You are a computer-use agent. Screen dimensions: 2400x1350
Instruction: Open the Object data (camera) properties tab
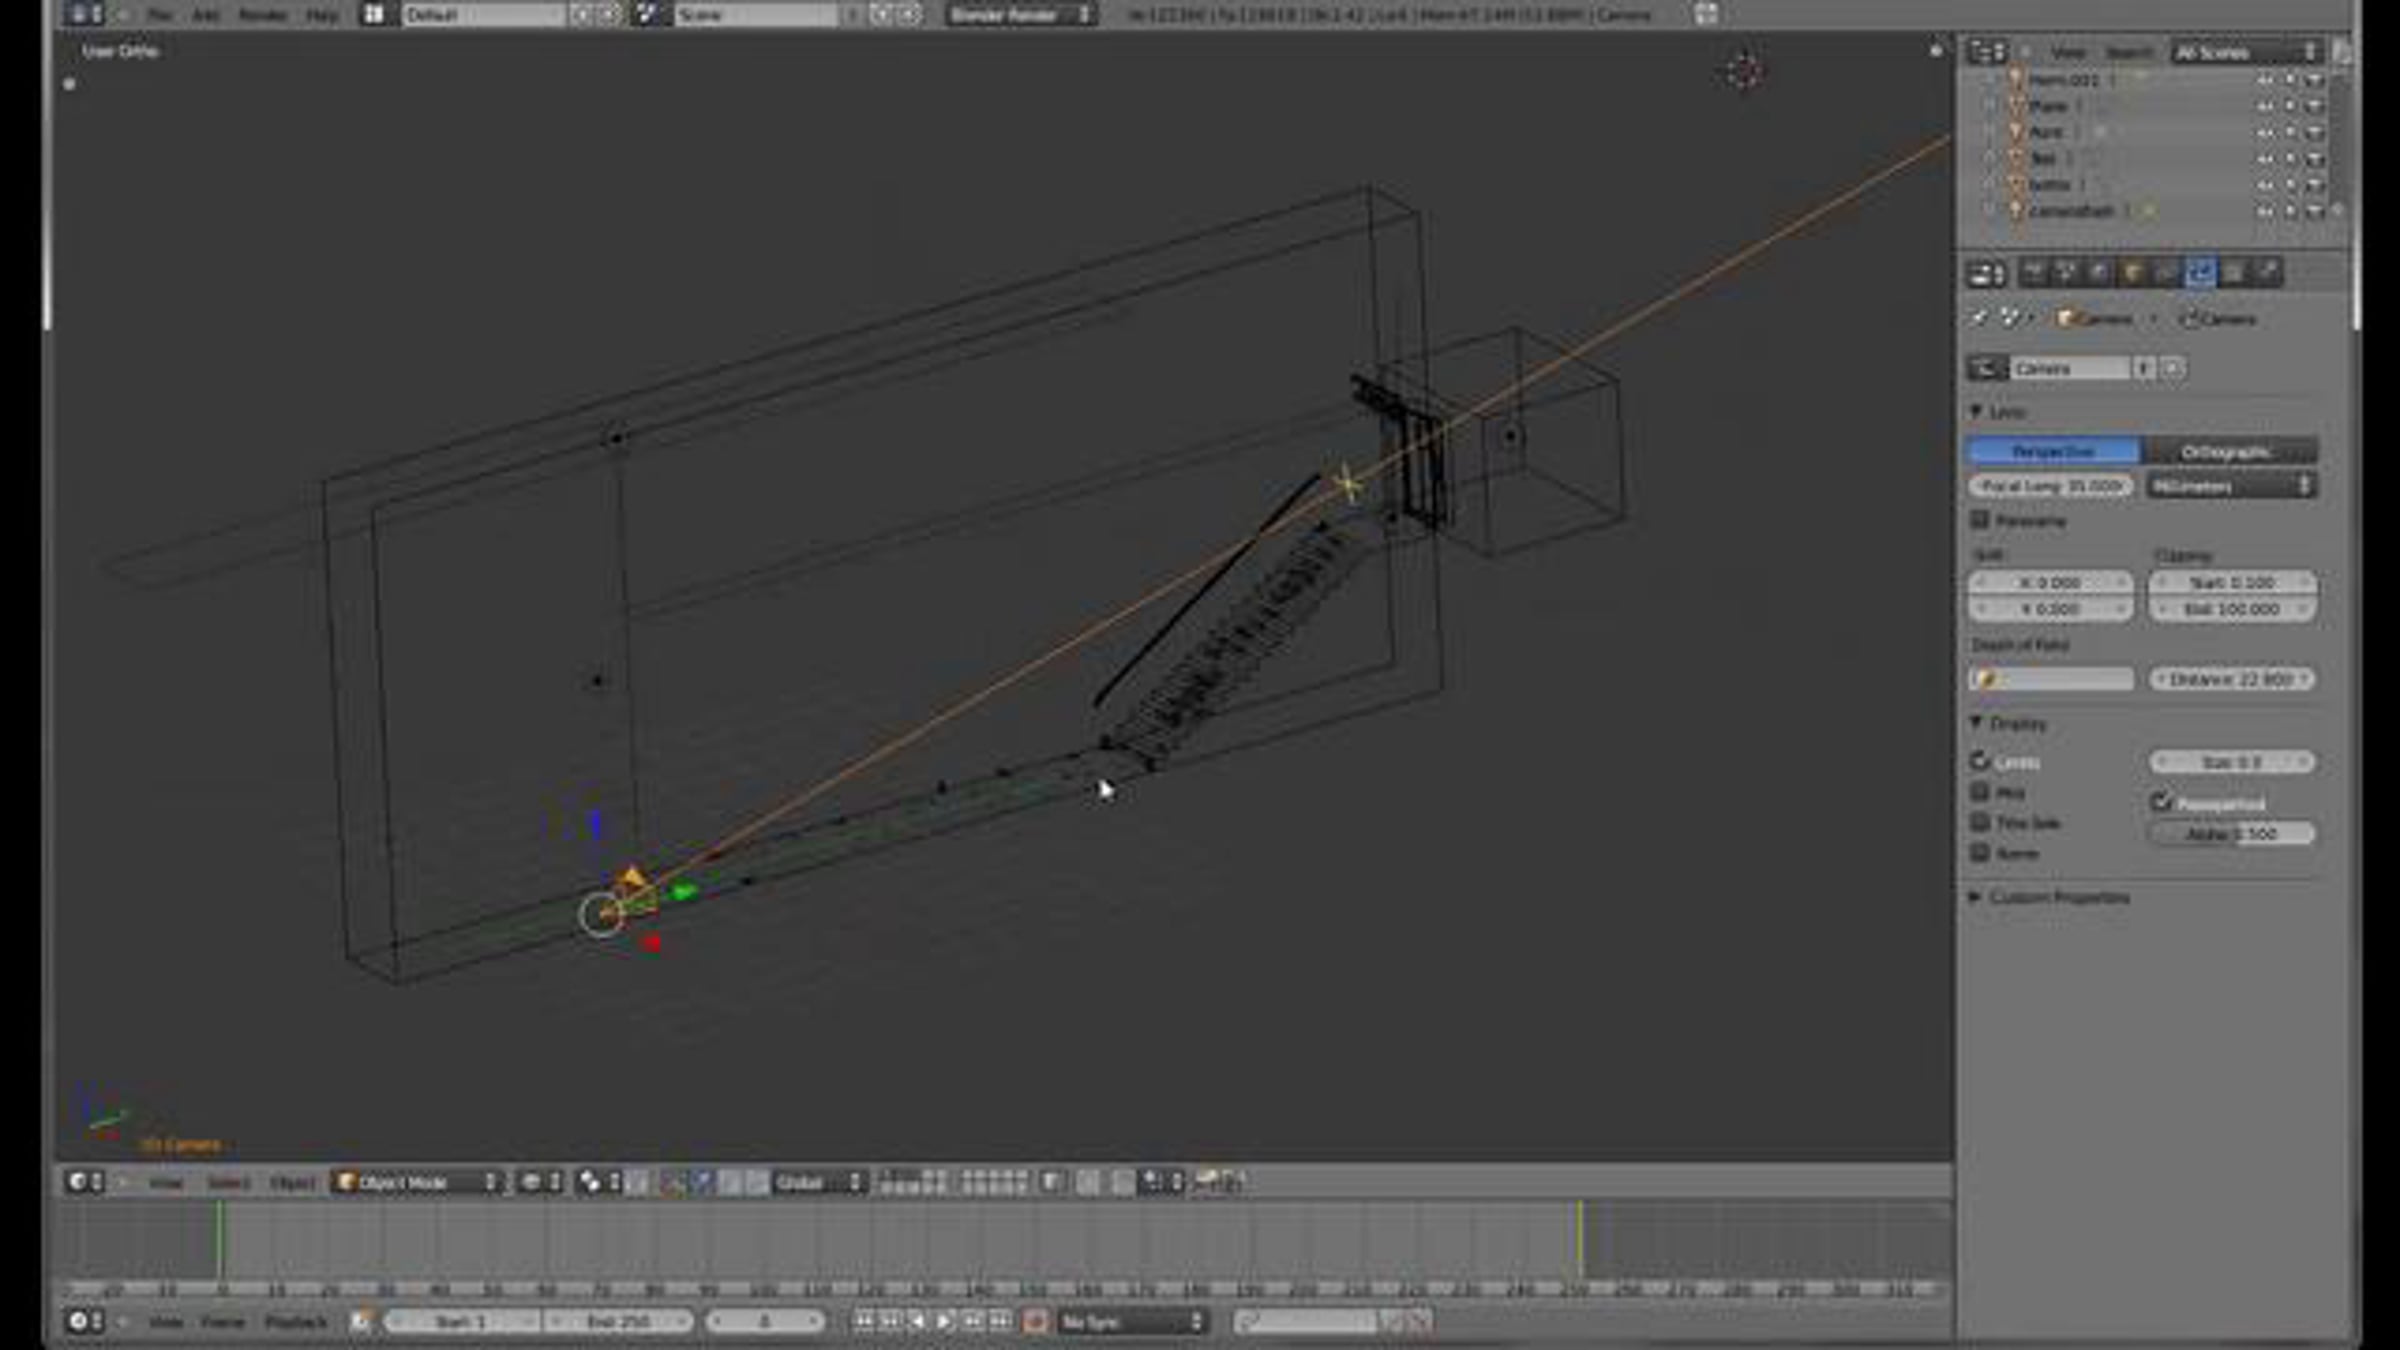pyautogui.click(x=2199, y=273)
